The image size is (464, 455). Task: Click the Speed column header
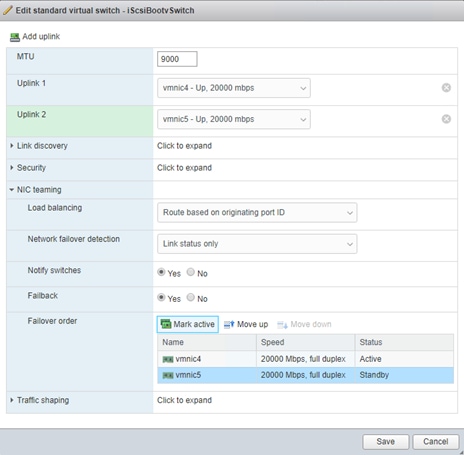[306, 342]
